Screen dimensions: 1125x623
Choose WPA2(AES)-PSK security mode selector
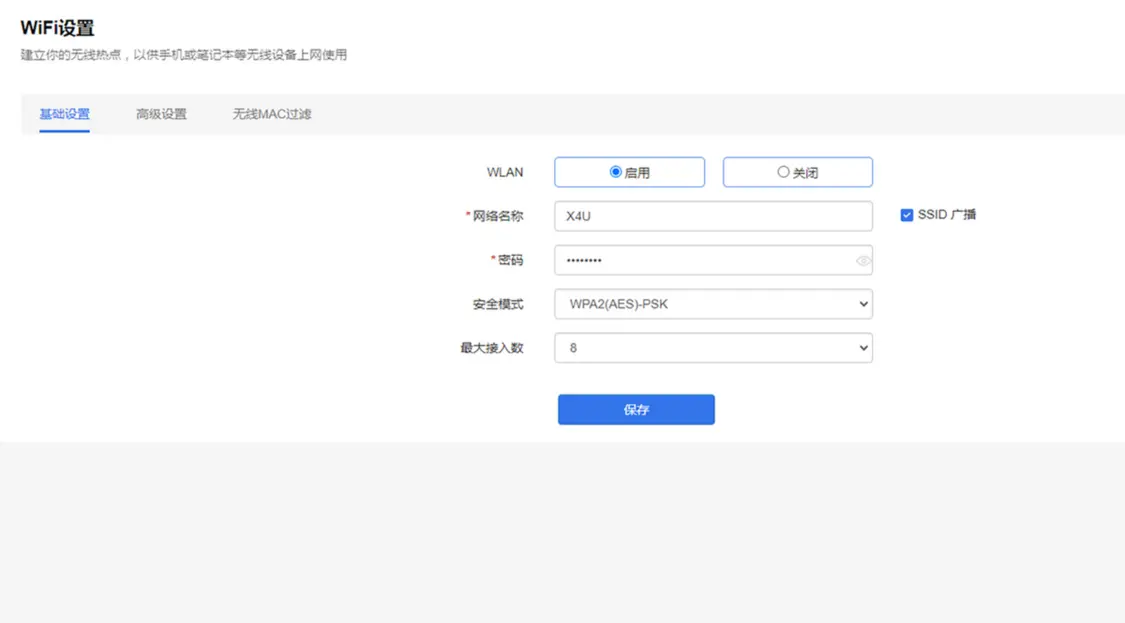(x=713, y=303)
